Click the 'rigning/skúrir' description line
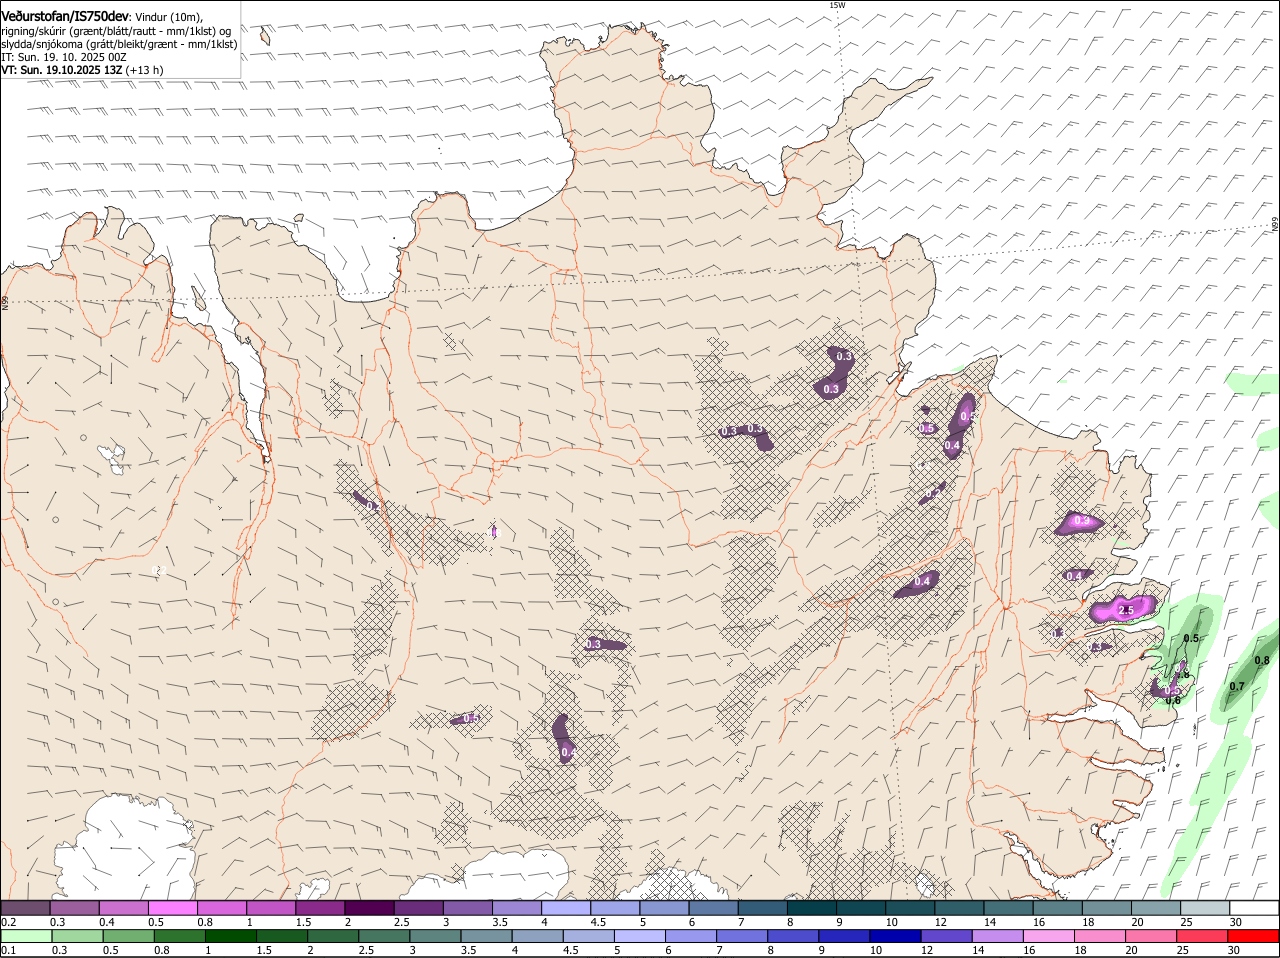The image size is (1280, 958). 116,30
